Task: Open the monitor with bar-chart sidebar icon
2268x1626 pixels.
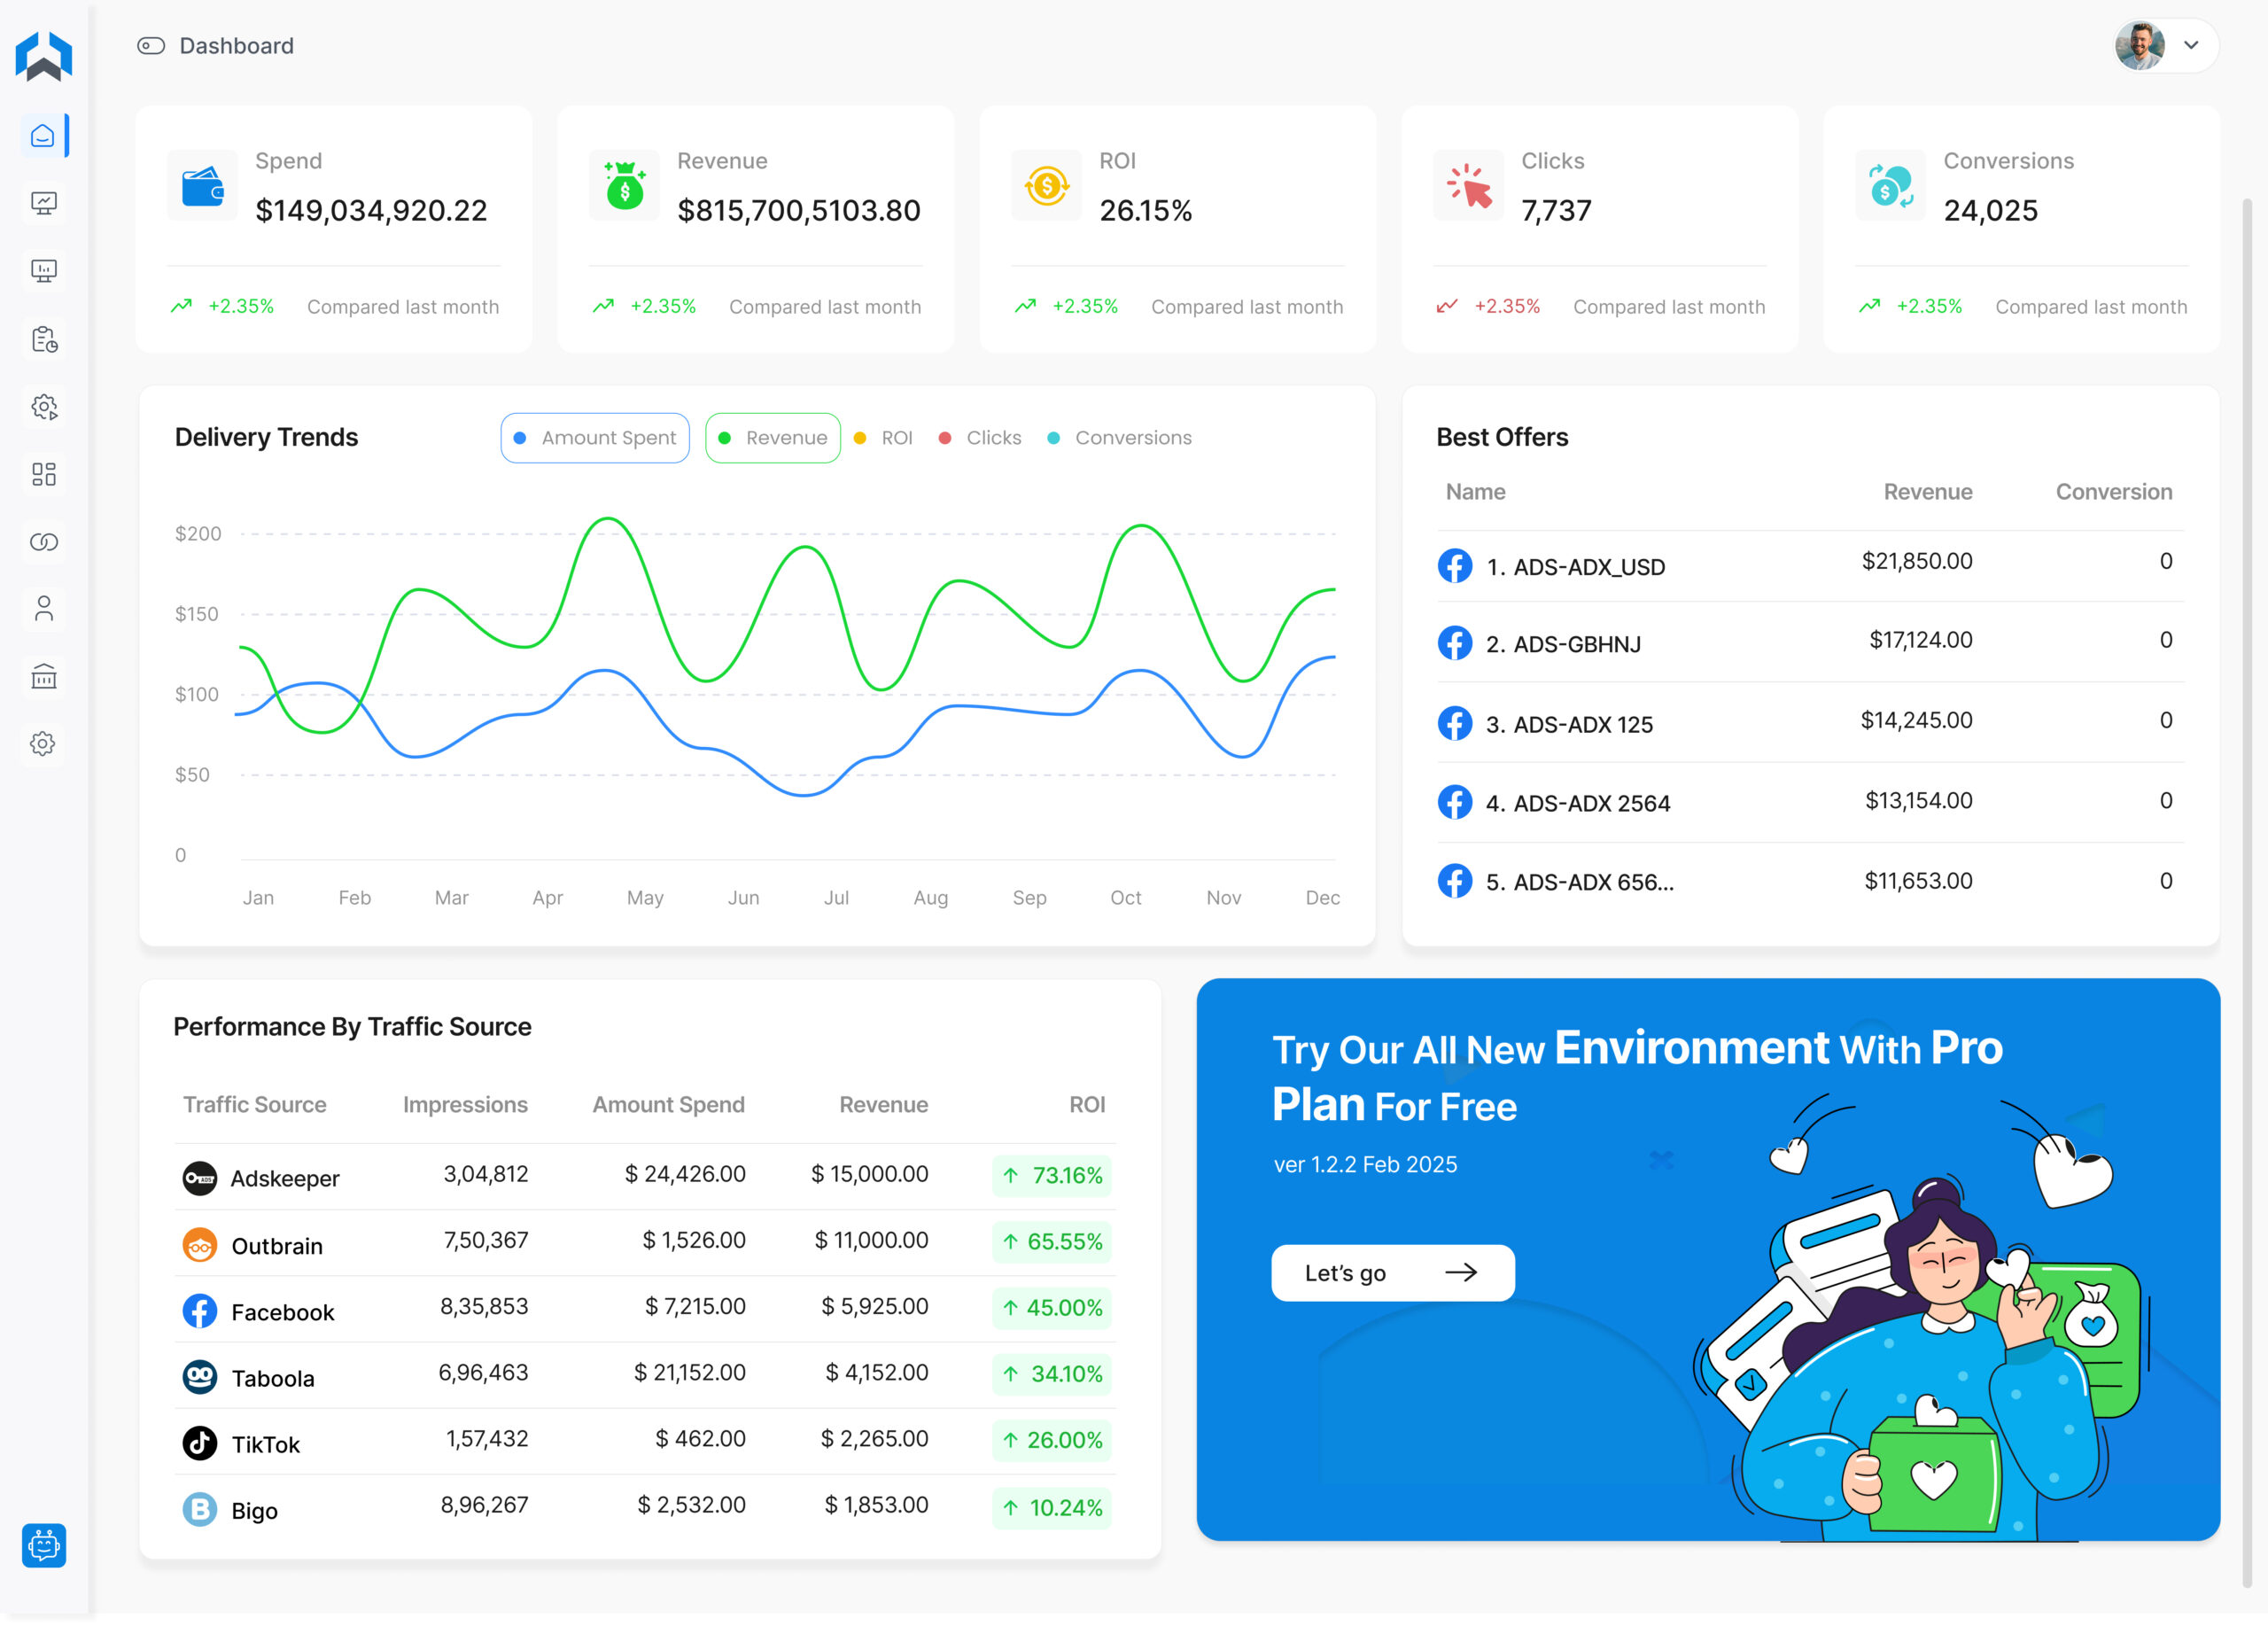Action: point(43,271)
